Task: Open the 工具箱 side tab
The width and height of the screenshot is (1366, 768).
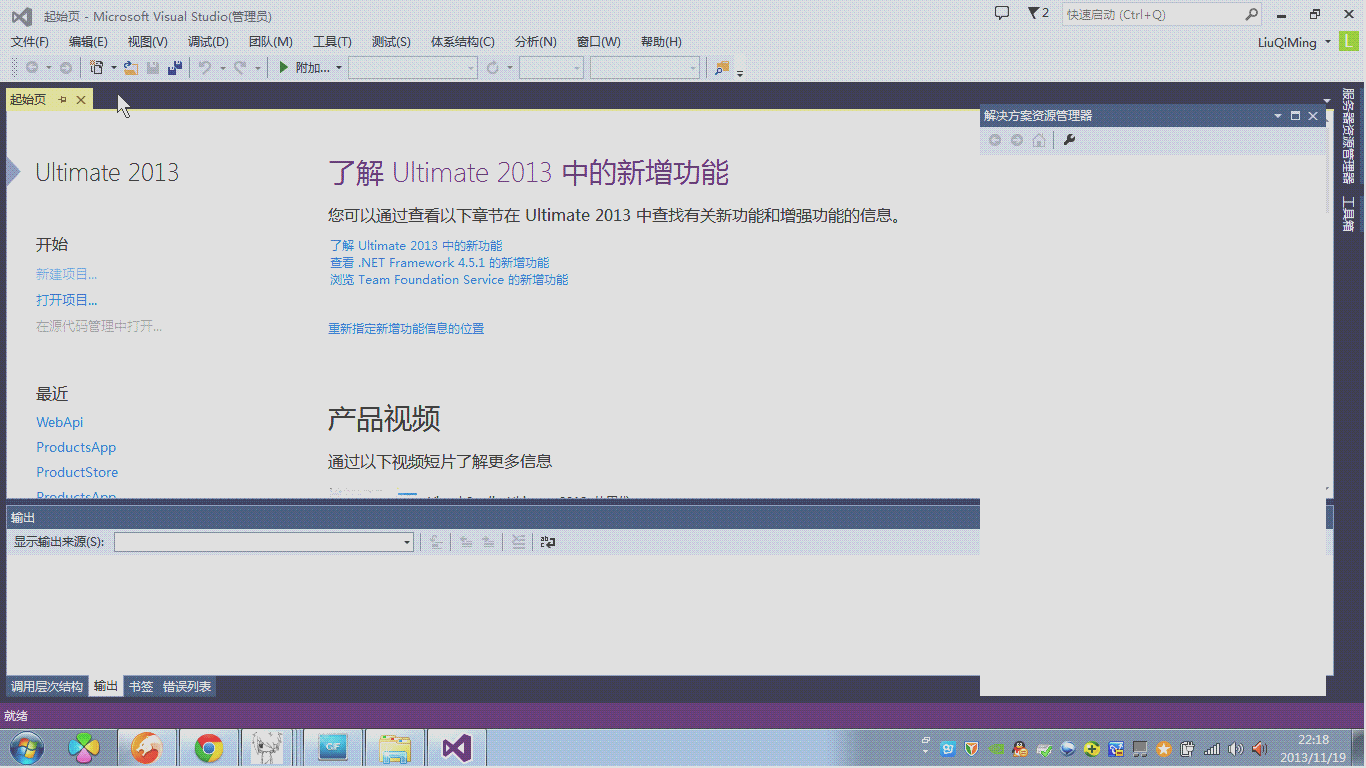Action: [1348, 214]
